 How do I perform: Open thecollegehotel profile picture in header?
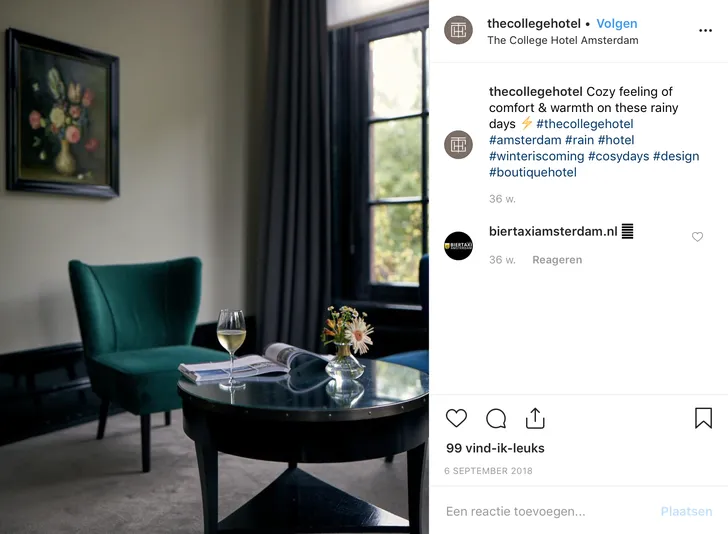[x=458, y=30]
